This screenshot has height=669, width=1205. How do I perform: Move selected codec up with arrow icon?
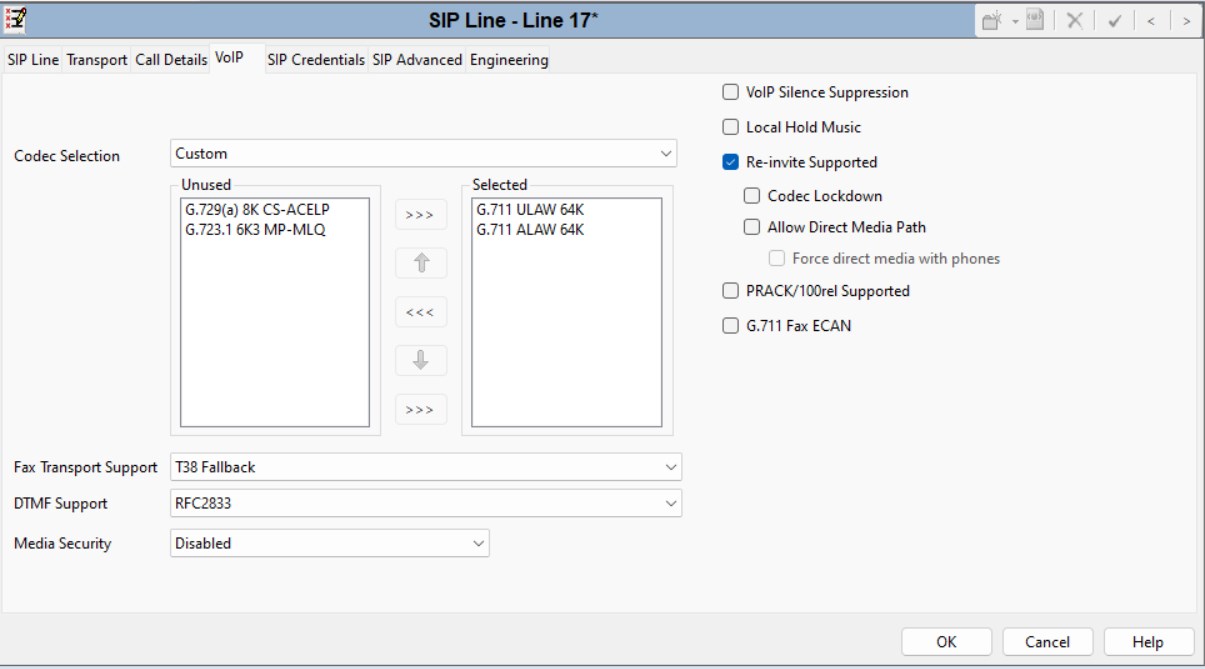coord(421,263)
